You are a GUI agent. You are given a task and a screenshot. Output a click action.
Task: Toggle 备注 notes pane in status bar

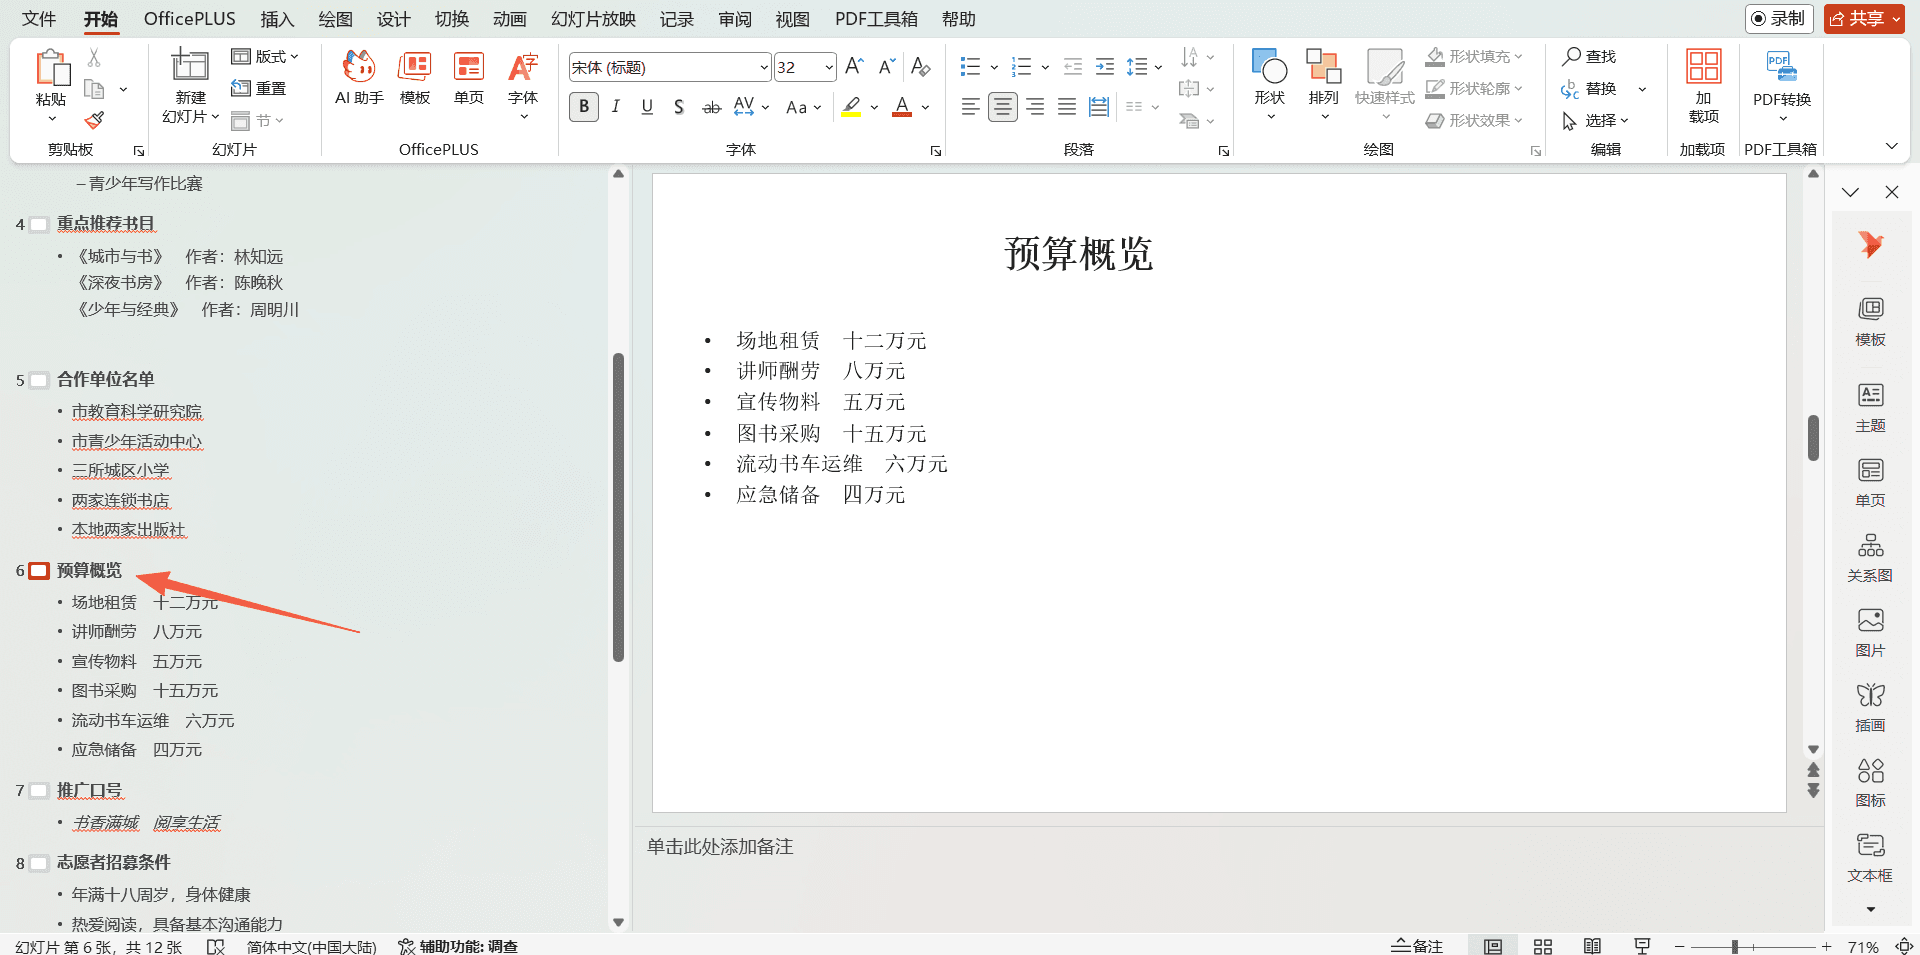pyautogui.click(x=1417, y=946)
